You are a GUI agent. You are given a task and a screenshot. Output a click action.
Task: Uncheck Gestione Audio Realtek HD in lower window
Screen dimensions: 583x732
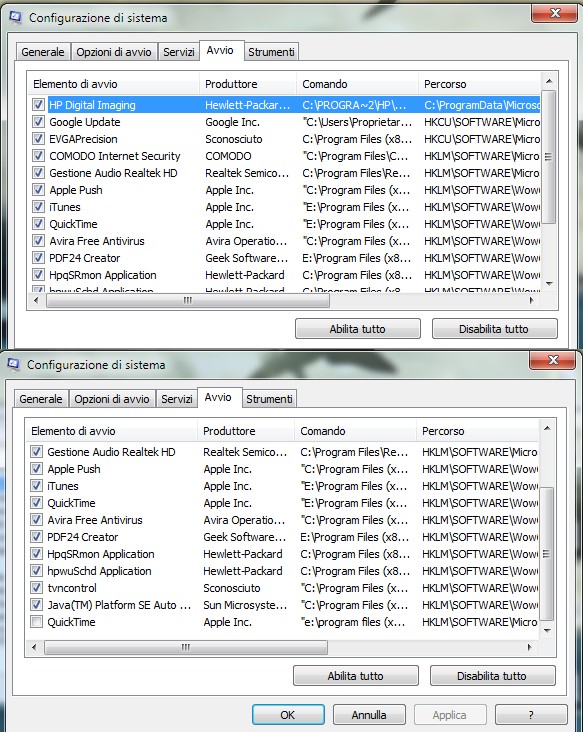pos(36,451)
